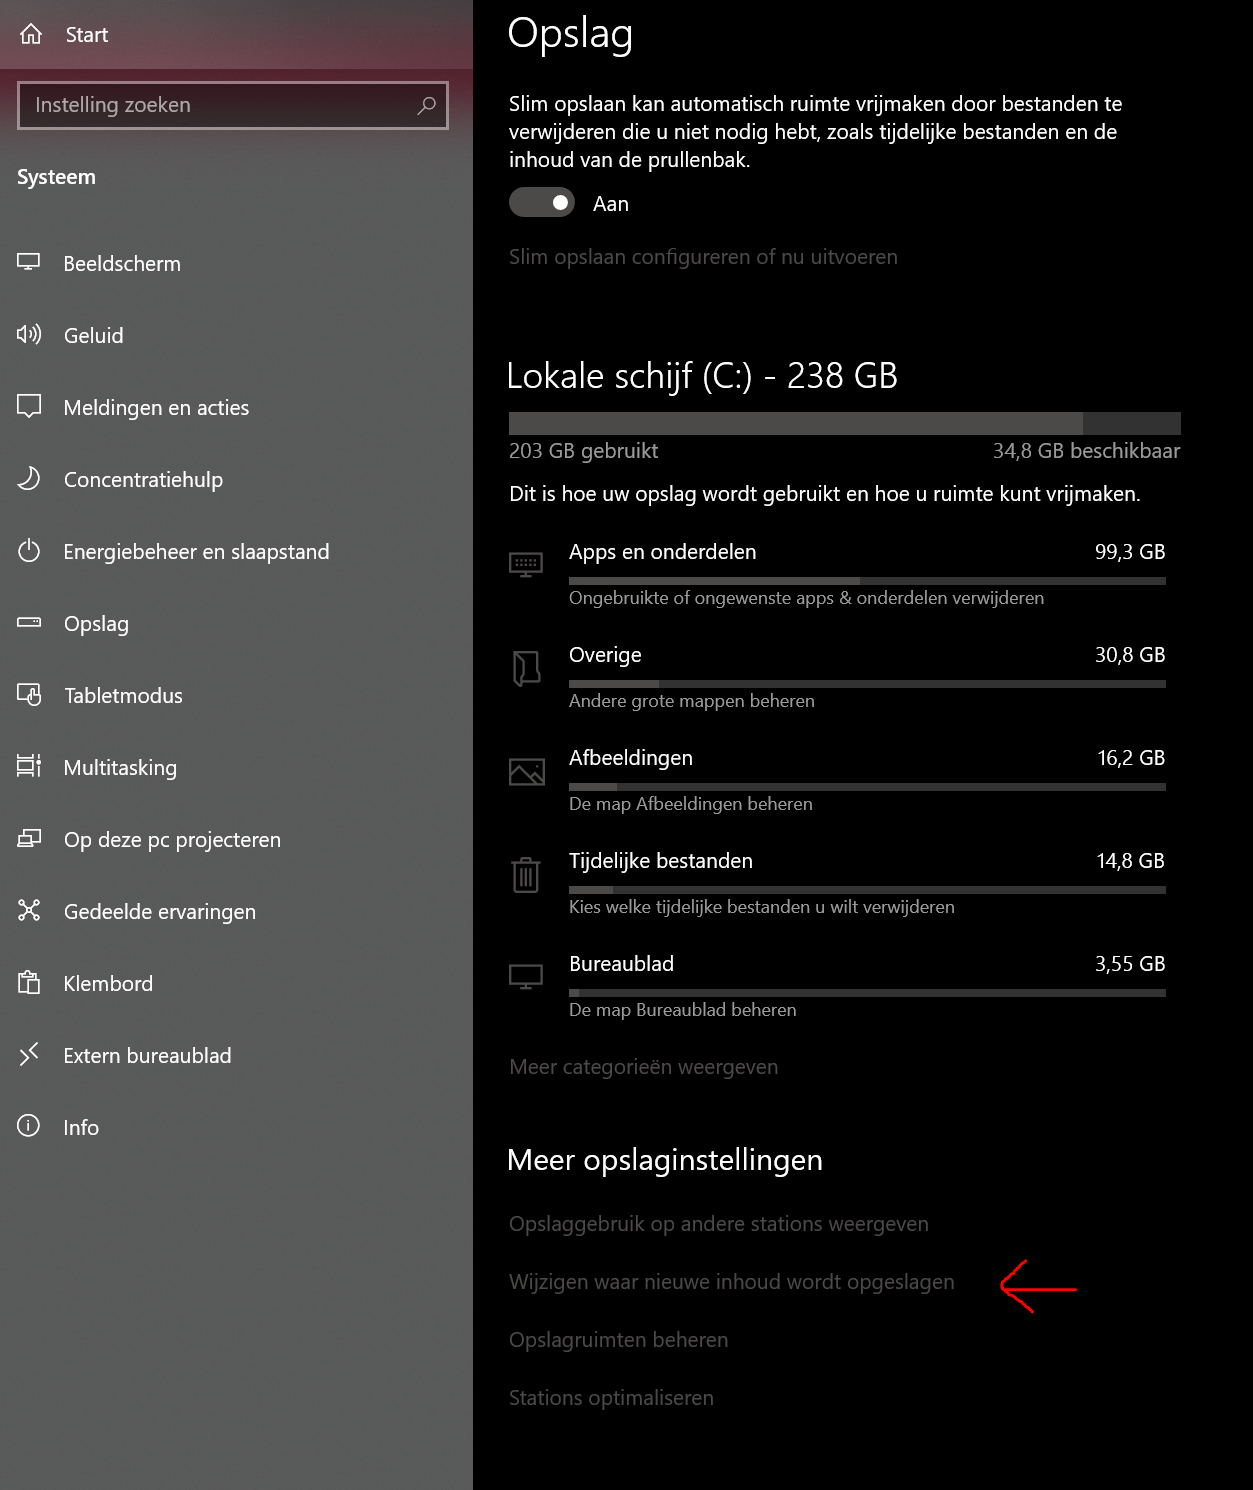Viewport: 1253px width, 1490px height.
Task: Click the Tabletmodus icon
Action: 29,694
